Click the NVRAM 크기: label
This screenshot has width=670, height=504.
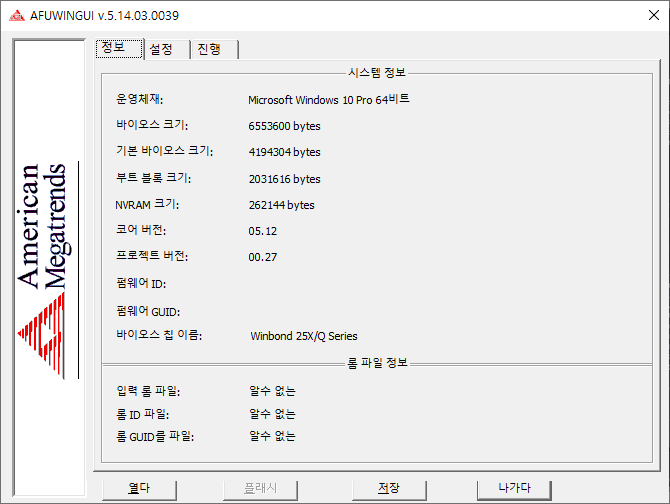point(147,204)
